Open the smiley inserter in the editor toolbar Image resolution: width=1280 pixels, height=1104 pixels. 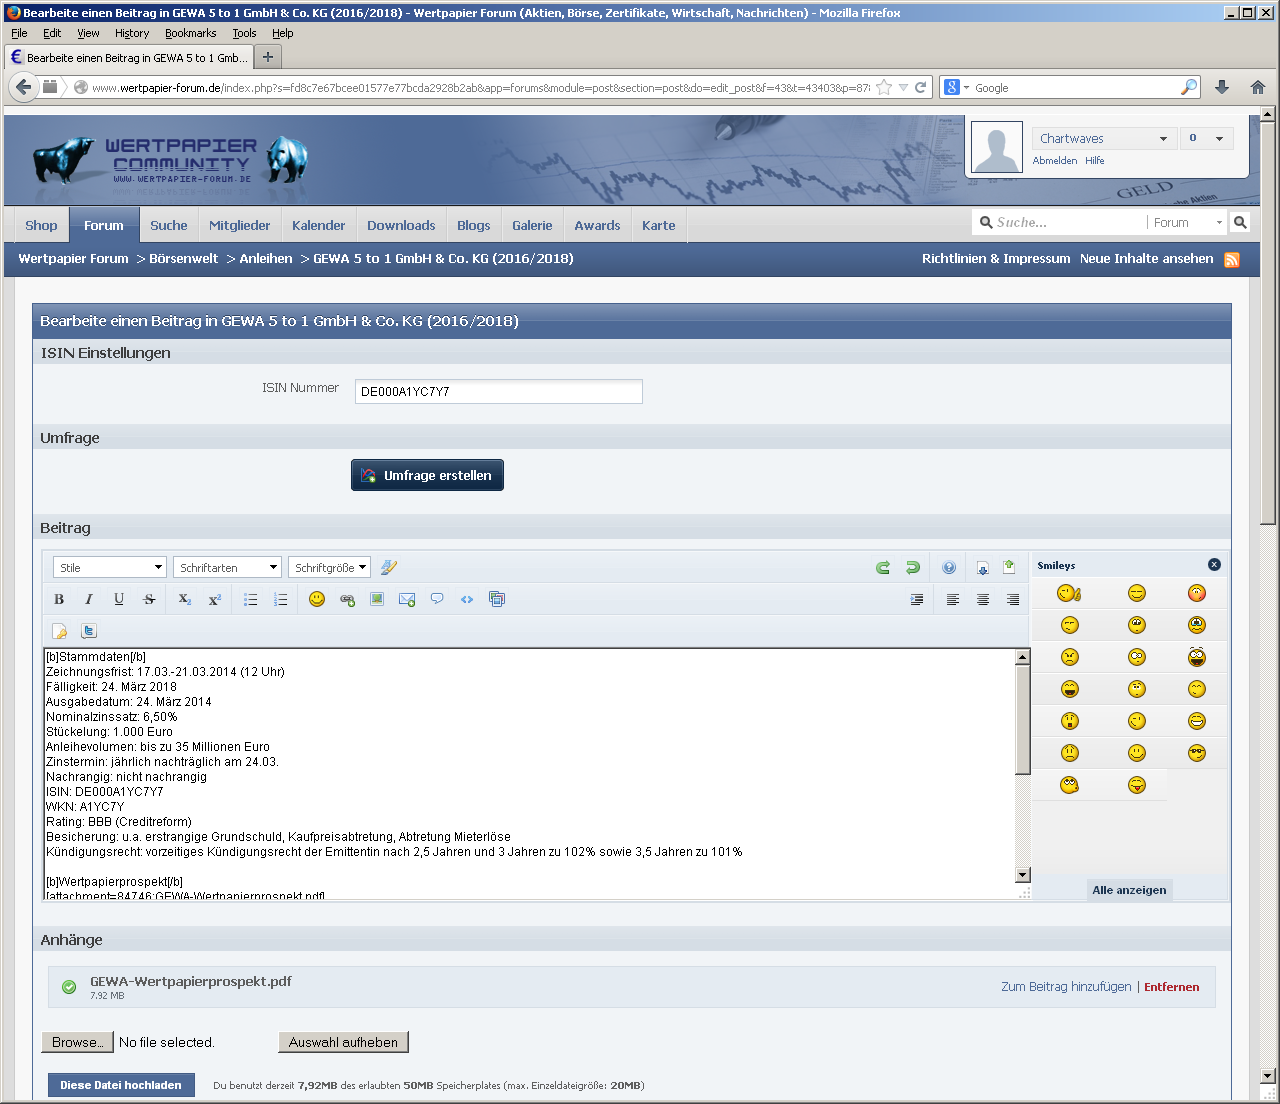click(317, 599)
